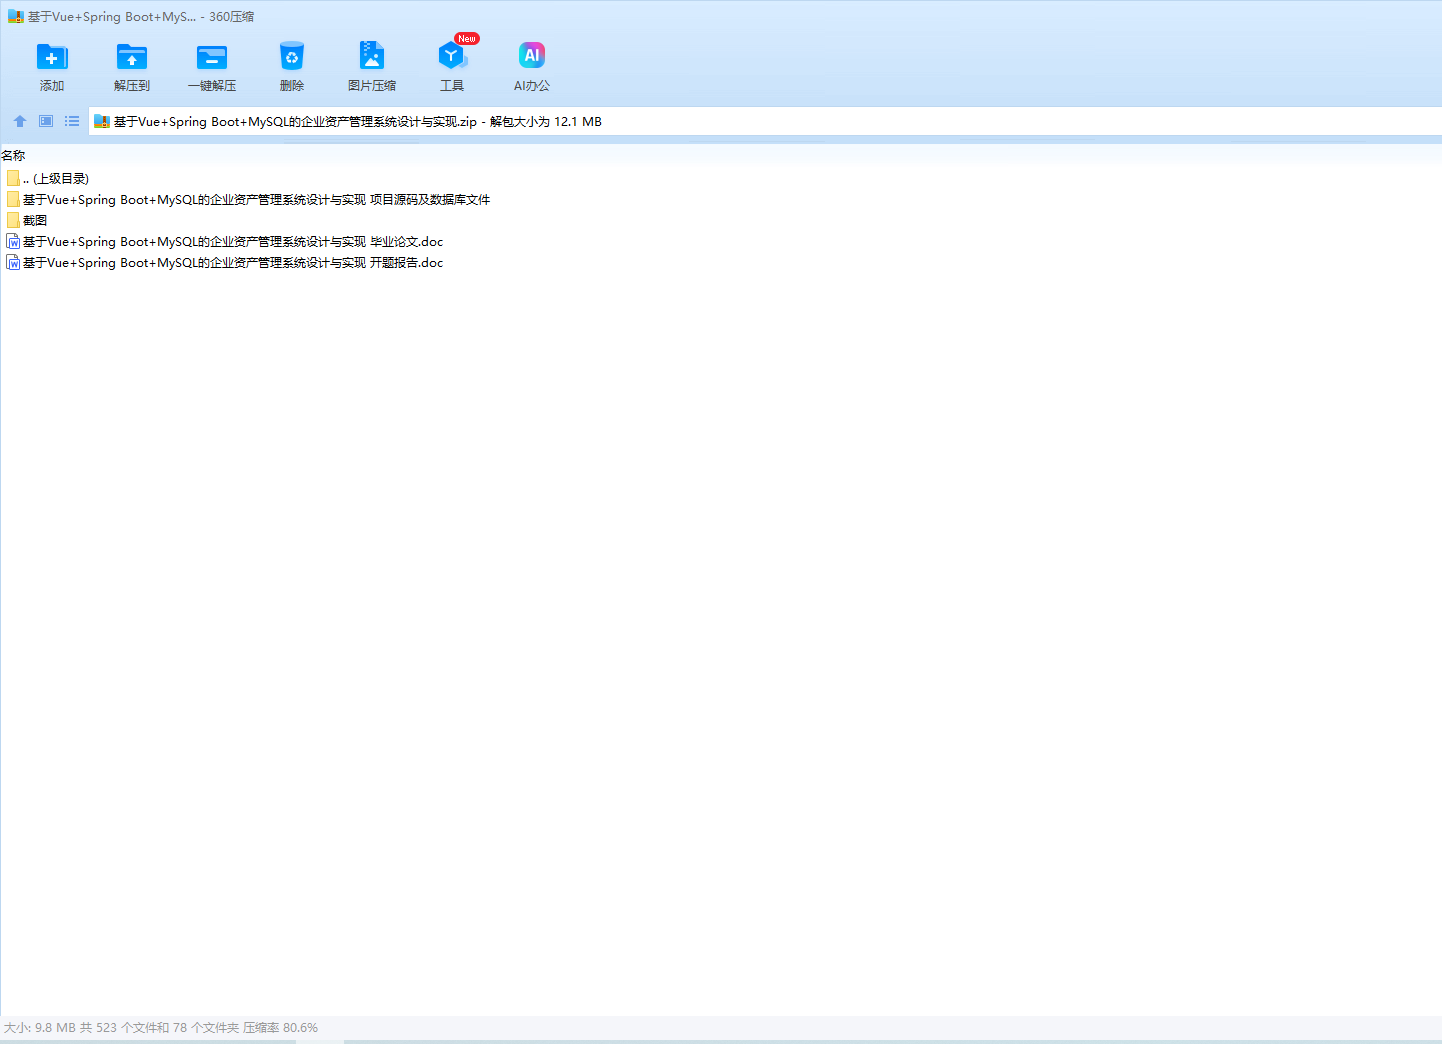Select the 开题报告.doc file
This screenshot has width=1442, height=1044.
click(232, 263)
